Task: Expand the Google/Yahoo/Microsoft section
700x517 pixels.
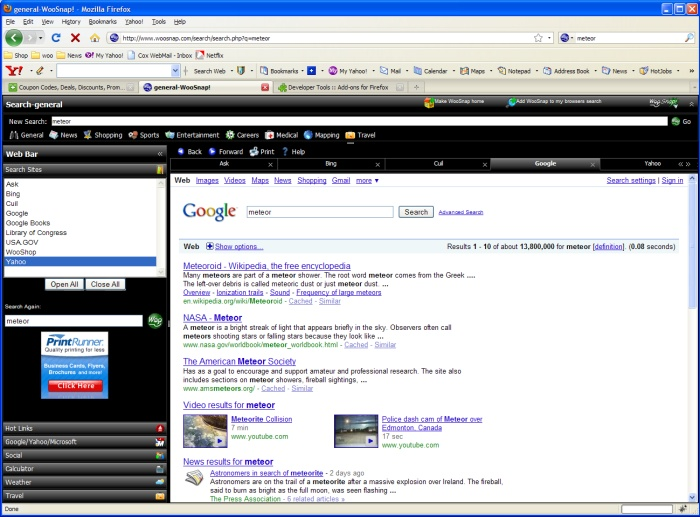Action: (84, 442)
